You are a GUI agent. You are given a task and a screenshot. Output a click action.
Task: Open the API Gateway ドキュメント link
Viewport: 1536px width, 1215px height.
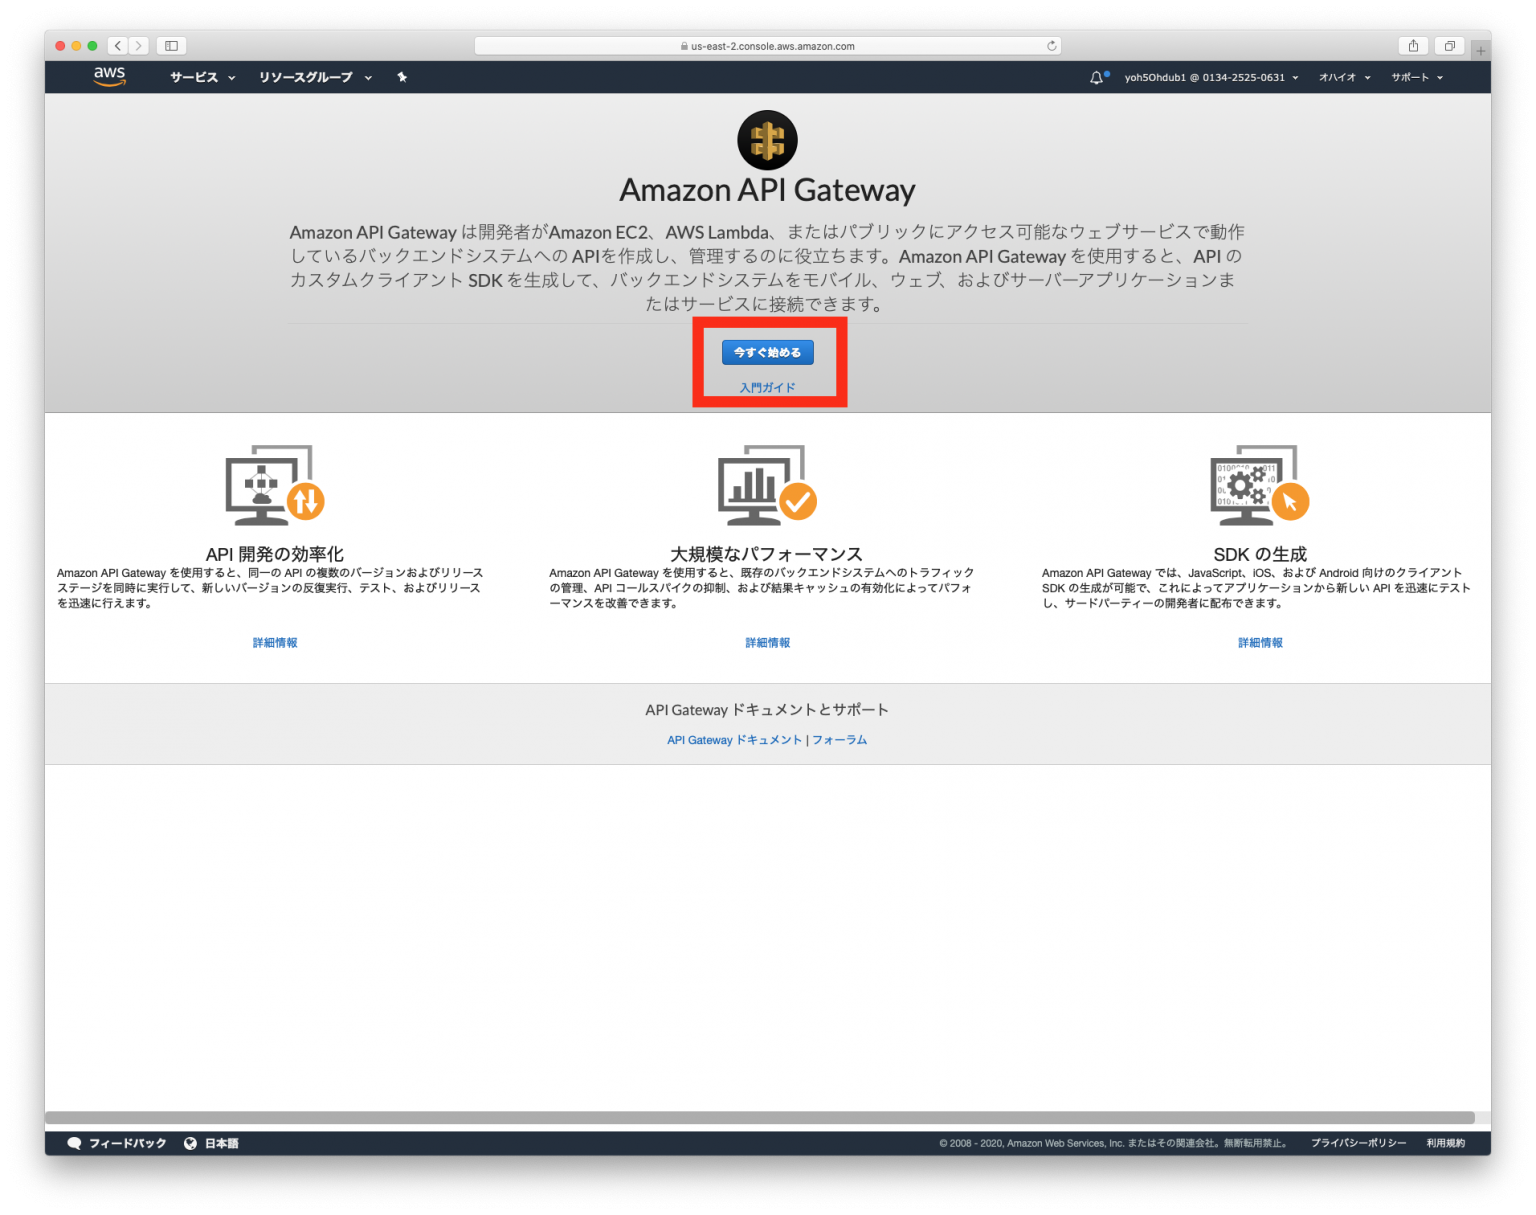(x=734, y=740)
